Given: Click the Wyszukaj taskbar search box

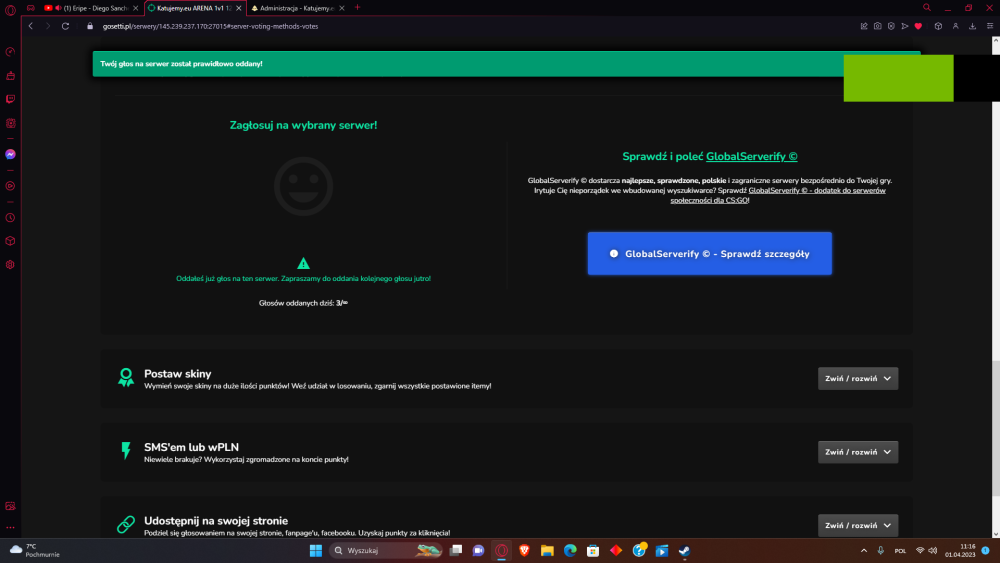Looking at the screenshot, I should click(x=386, y=550).
